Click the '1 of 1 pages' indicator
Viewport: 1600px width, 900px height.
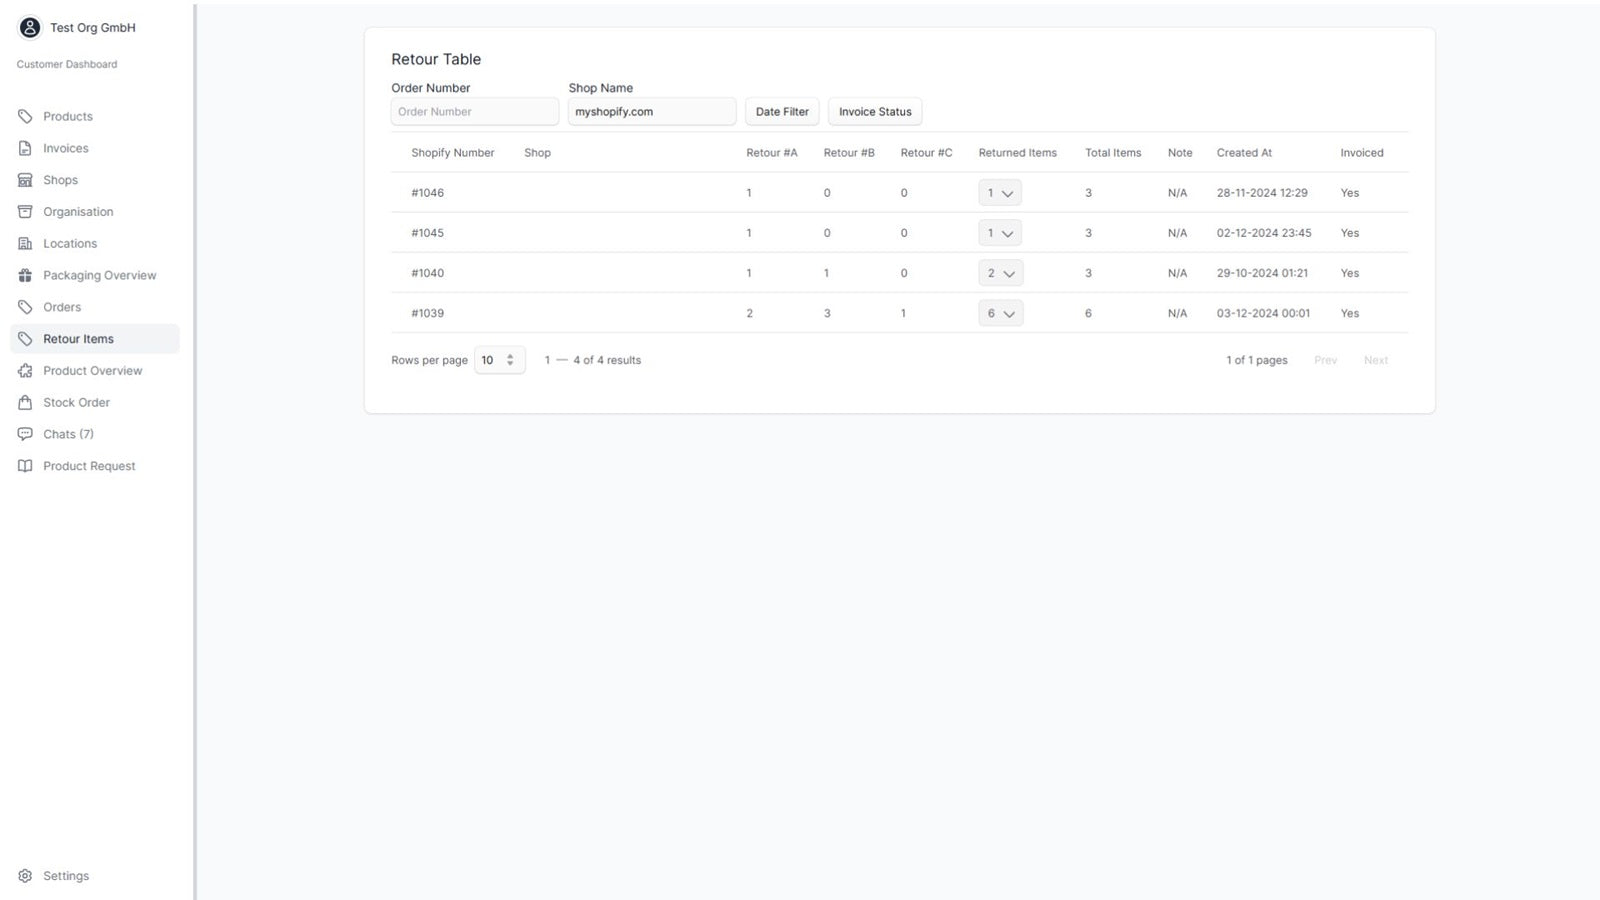(x=1257, y=360)
